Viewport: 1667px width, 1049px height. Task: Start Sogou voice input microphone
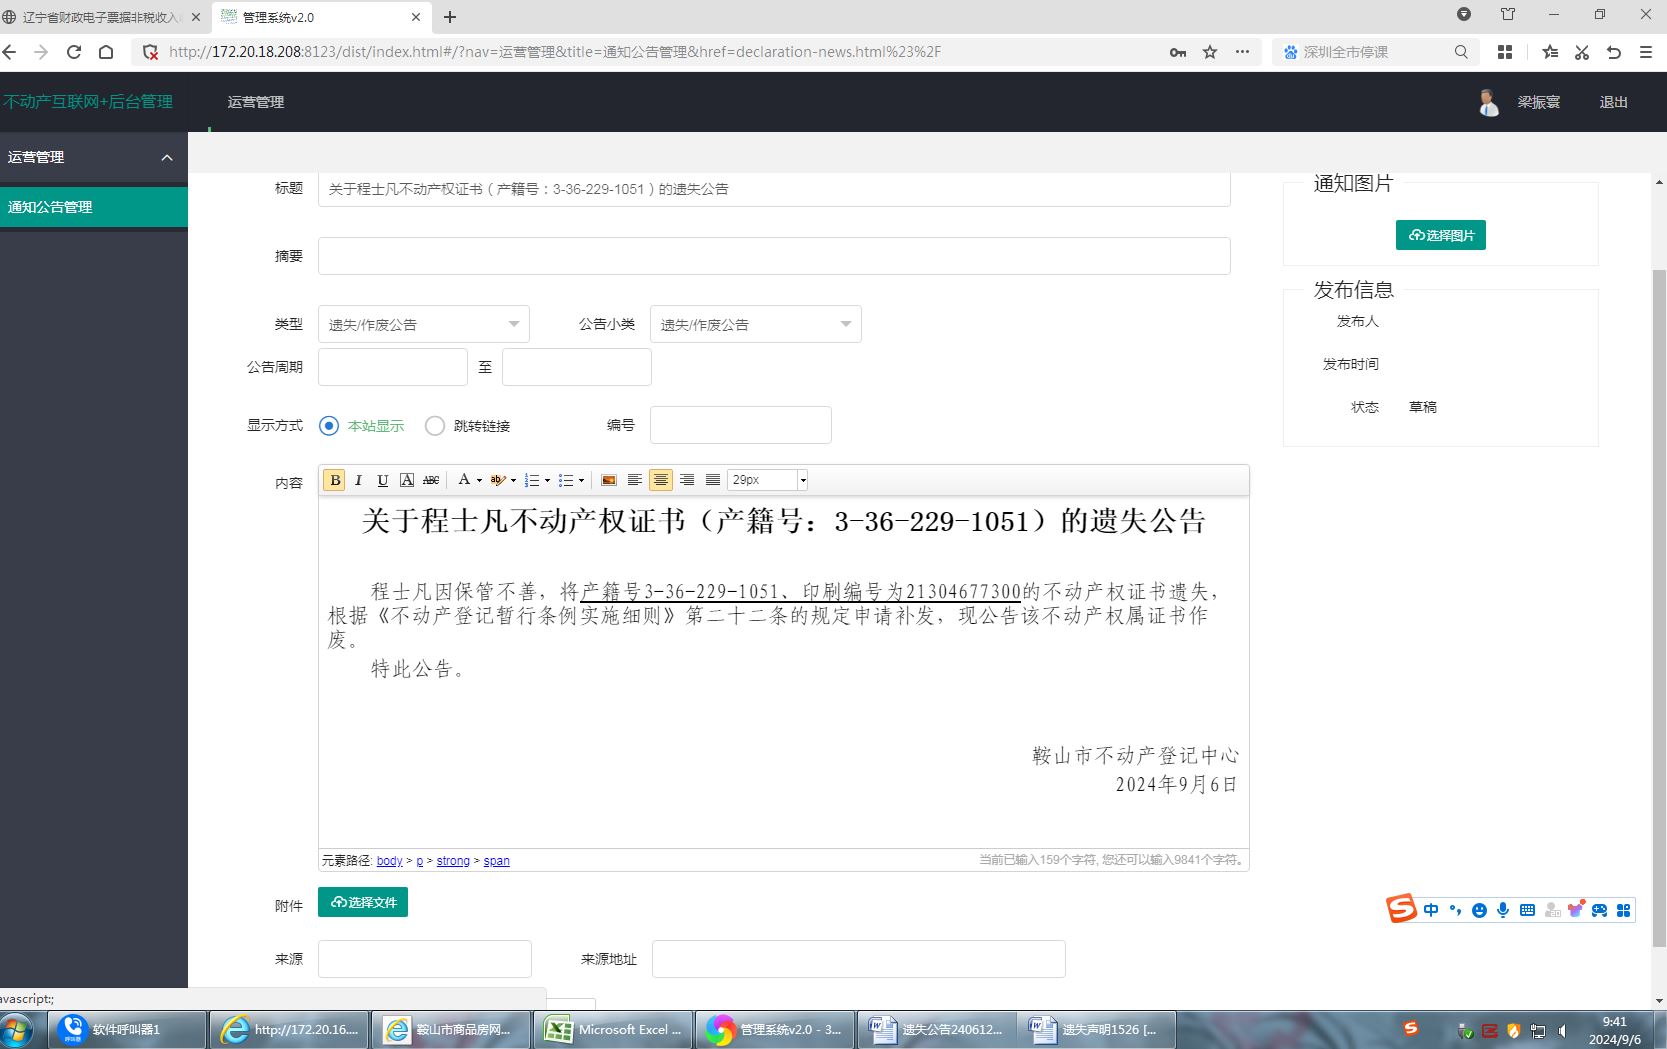coord(1503,910)
